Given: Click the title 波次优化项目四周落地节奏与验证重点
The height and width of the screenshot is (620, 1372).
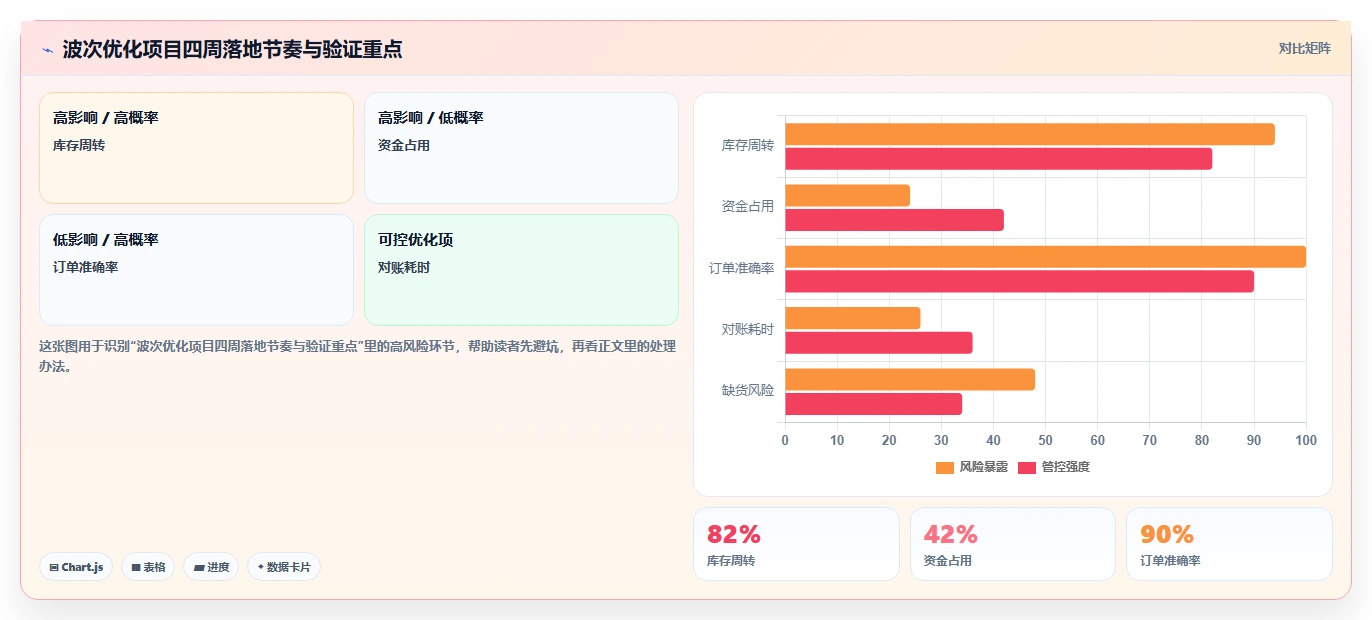Looking at the screenshot, I should (x=232, y=49).
